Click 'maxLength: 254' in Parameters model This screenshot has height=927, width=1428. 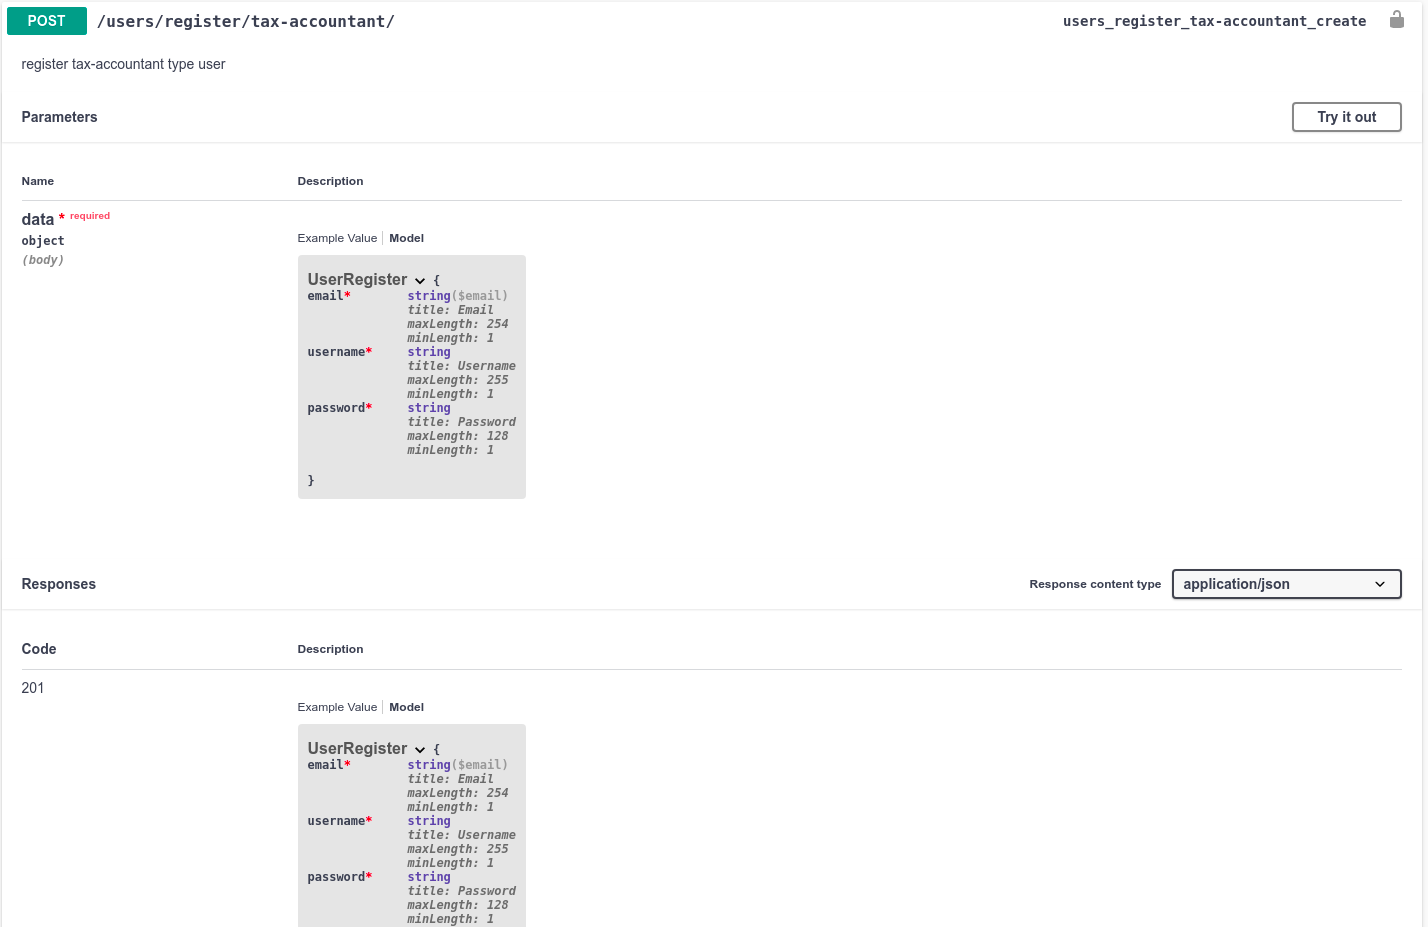tap(458, 324)
